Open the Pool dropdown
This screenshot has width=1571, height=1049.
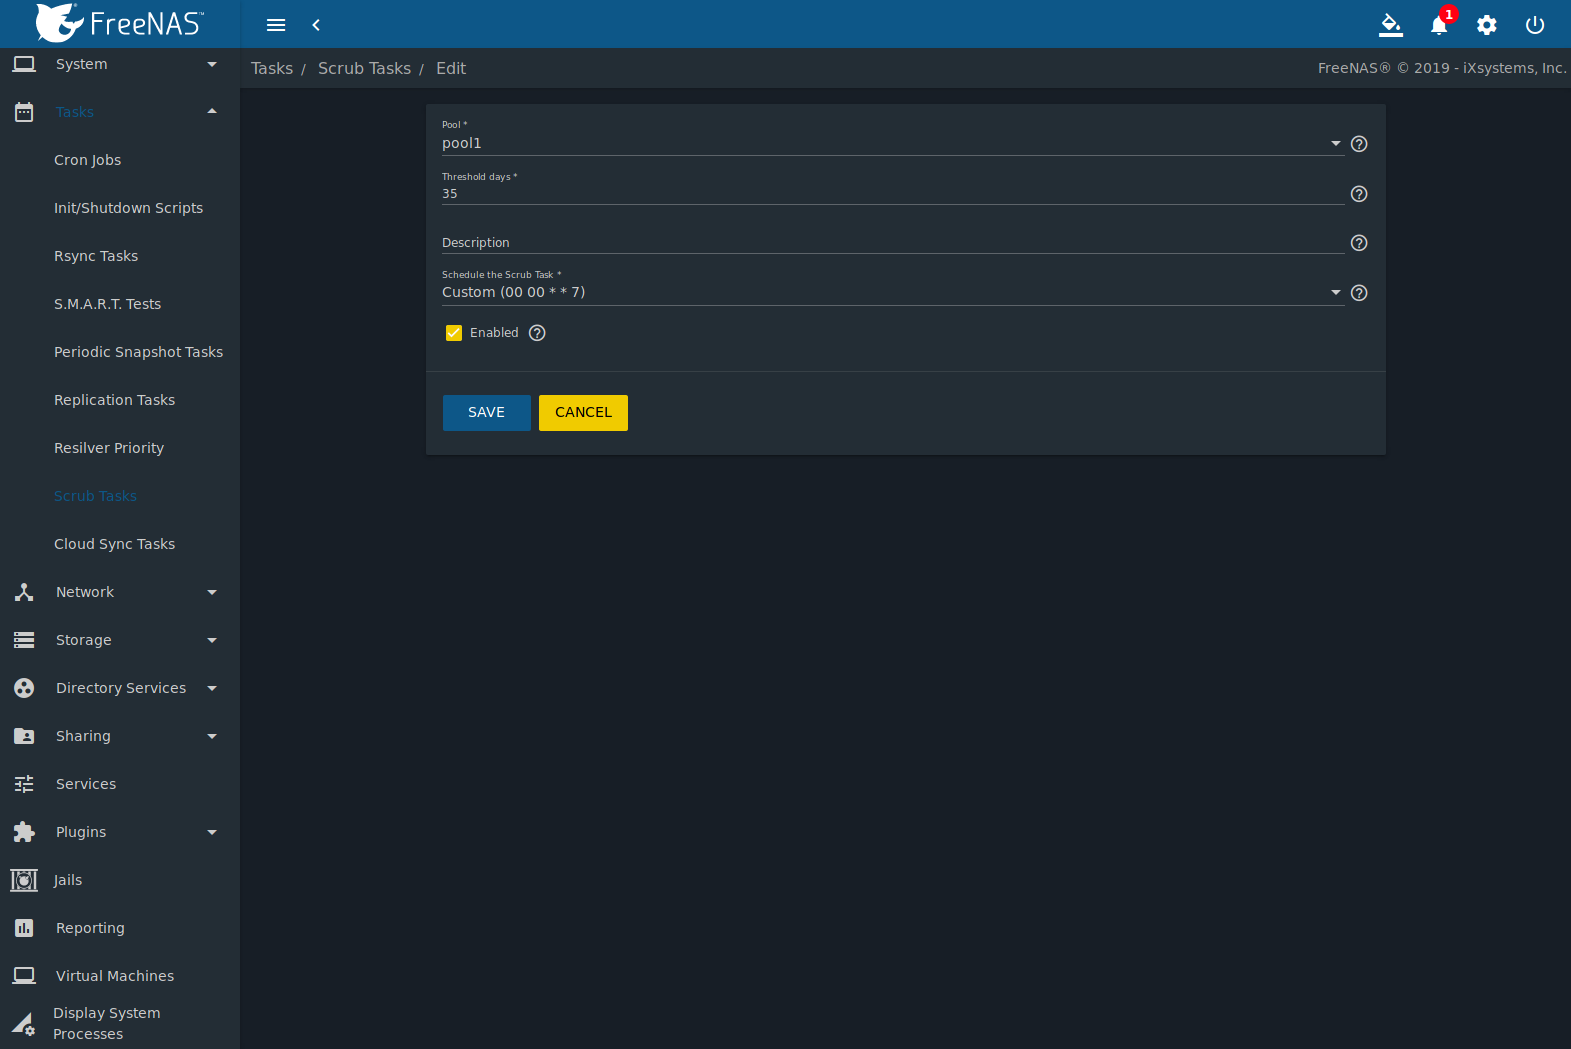click(892, 143)
